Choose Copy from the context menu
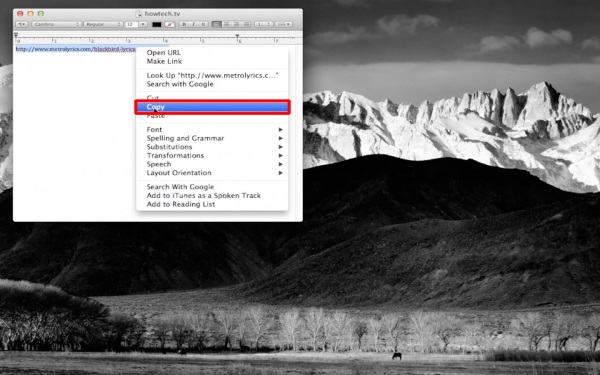Screen dimensions: 600x375 tap(212, 107)
